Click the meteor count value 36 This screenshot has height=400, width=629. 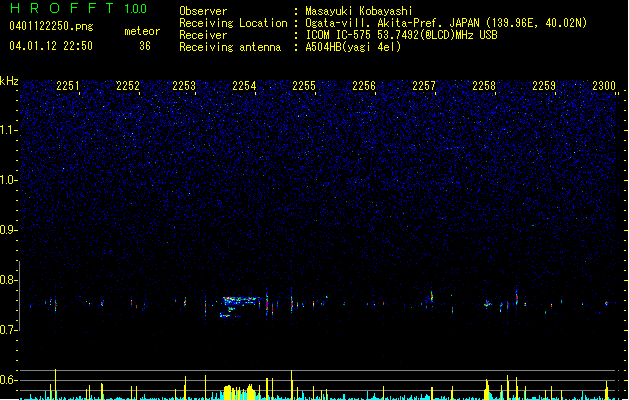145,46
